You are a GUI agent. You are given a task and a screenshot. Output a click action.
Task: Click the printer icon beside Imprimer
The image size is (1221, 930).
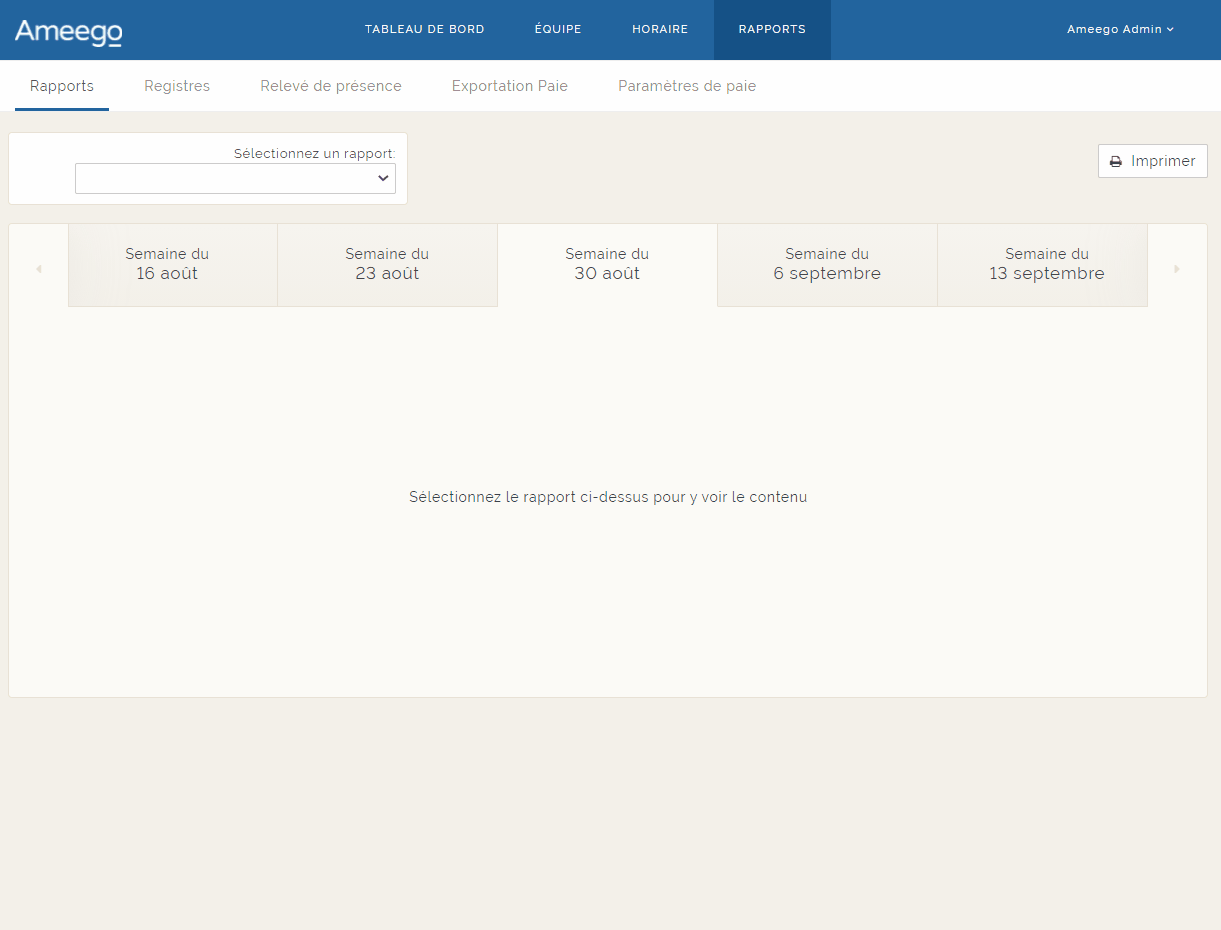click(x=1115, y=161)
